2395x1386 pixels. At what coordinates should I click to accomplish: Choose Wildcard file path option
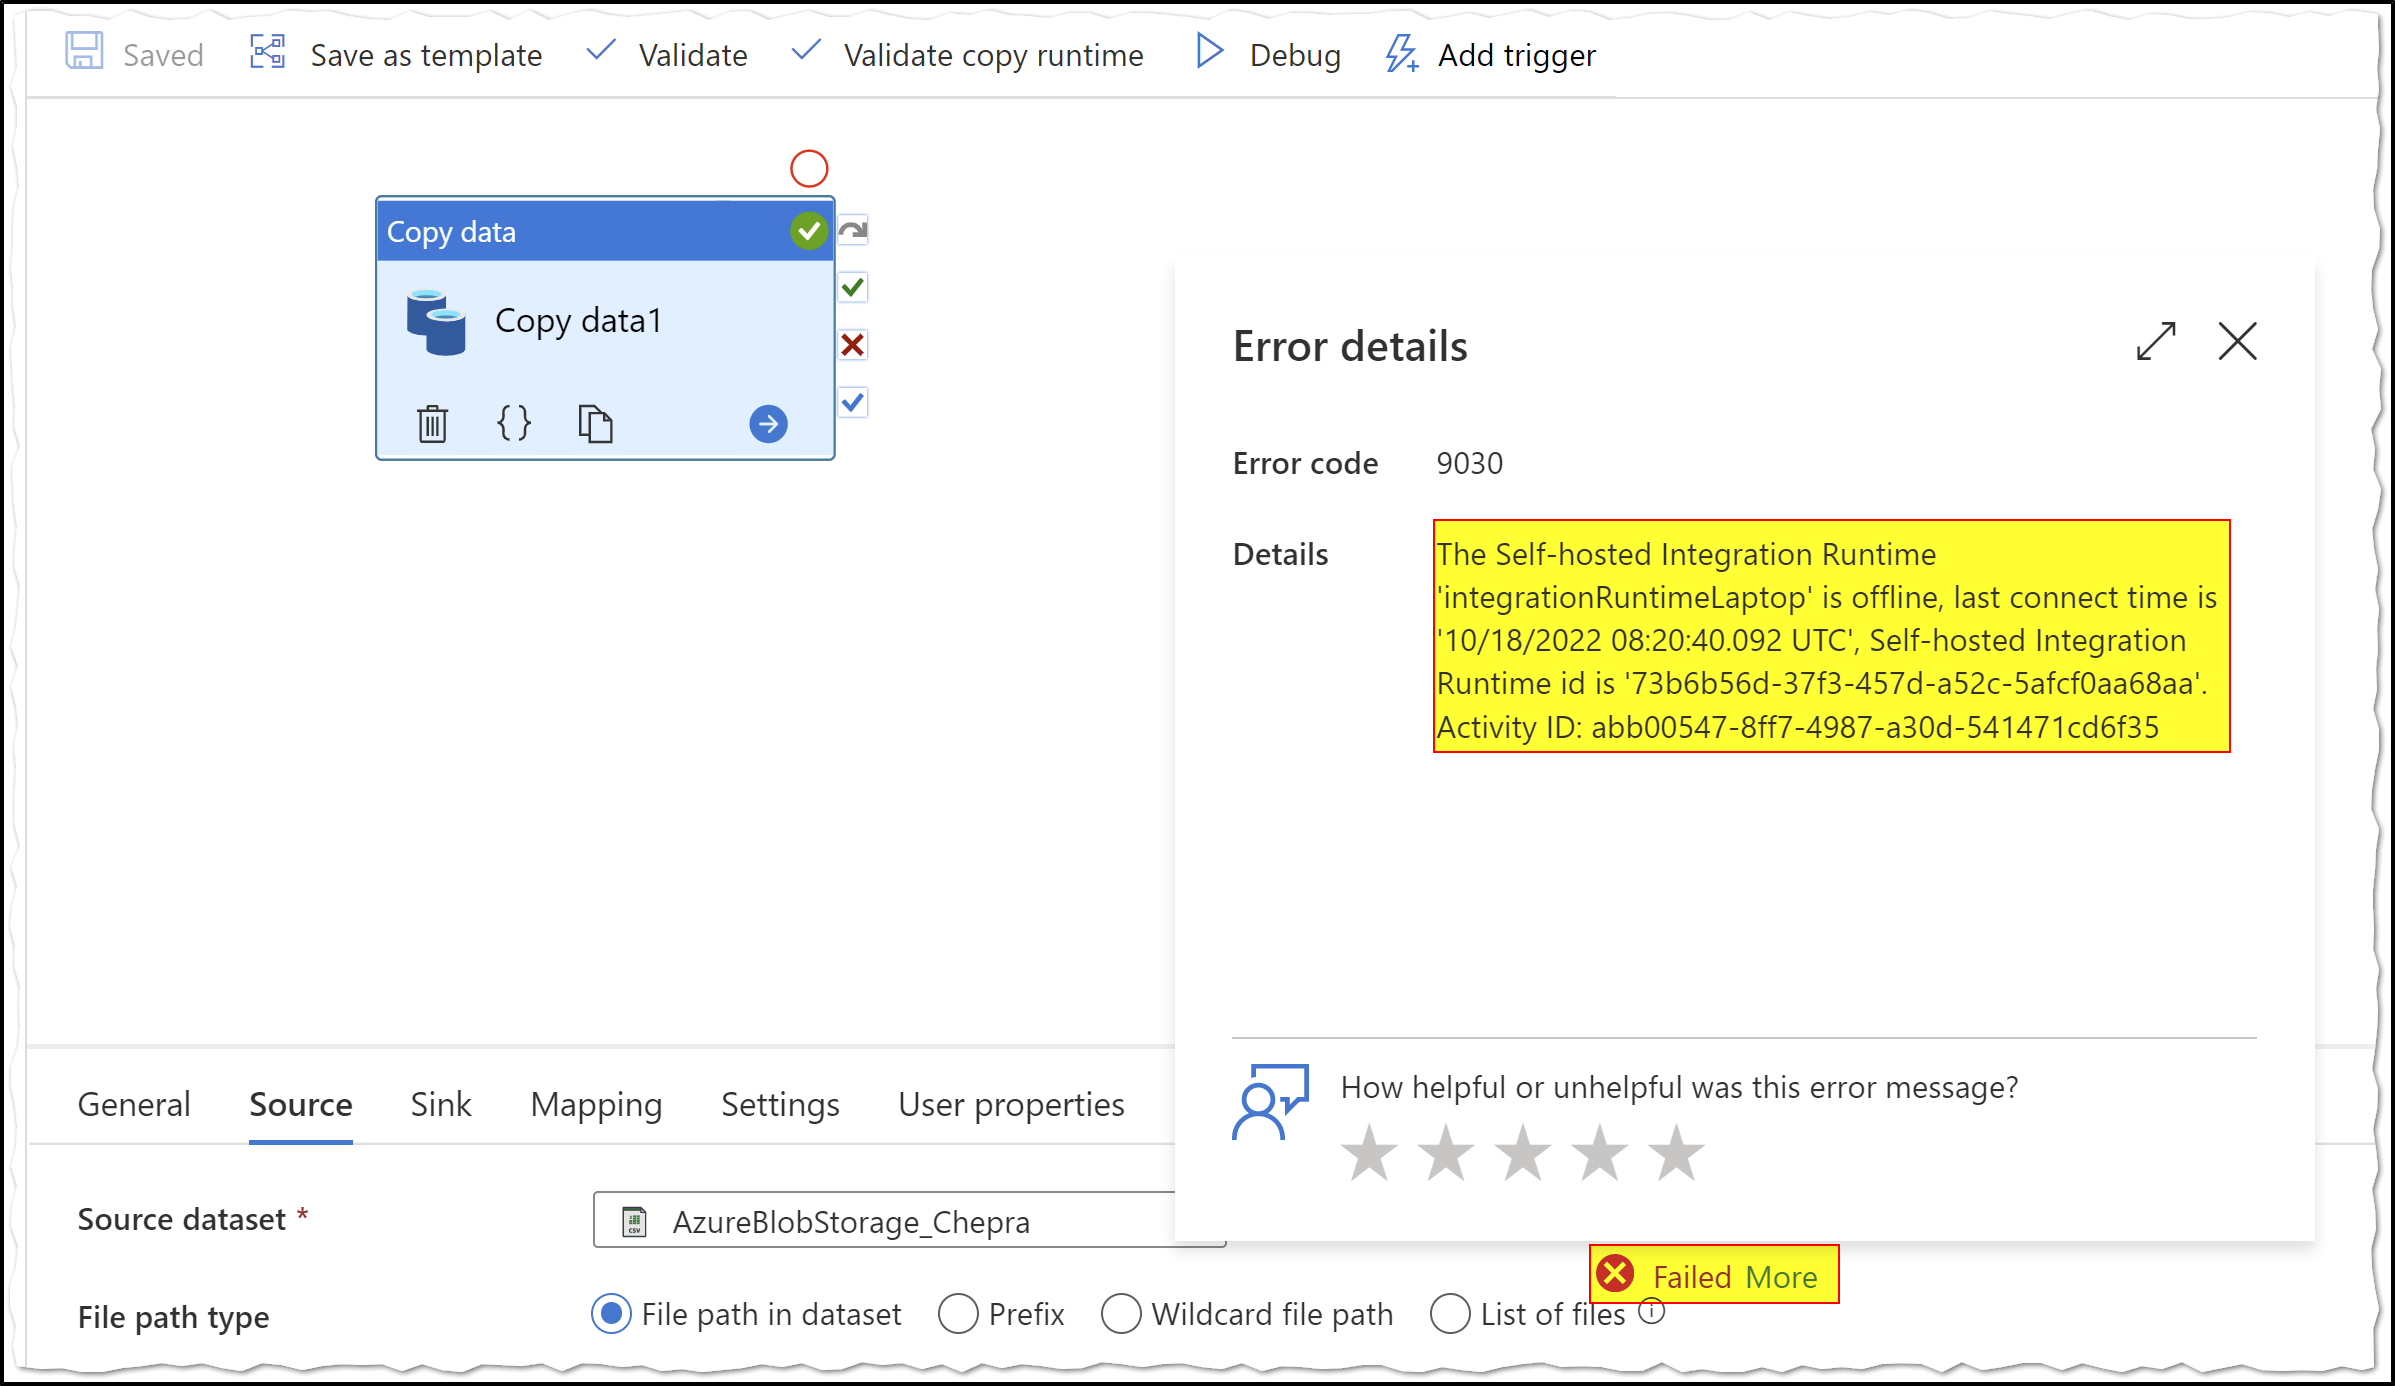(1122, 1314)
